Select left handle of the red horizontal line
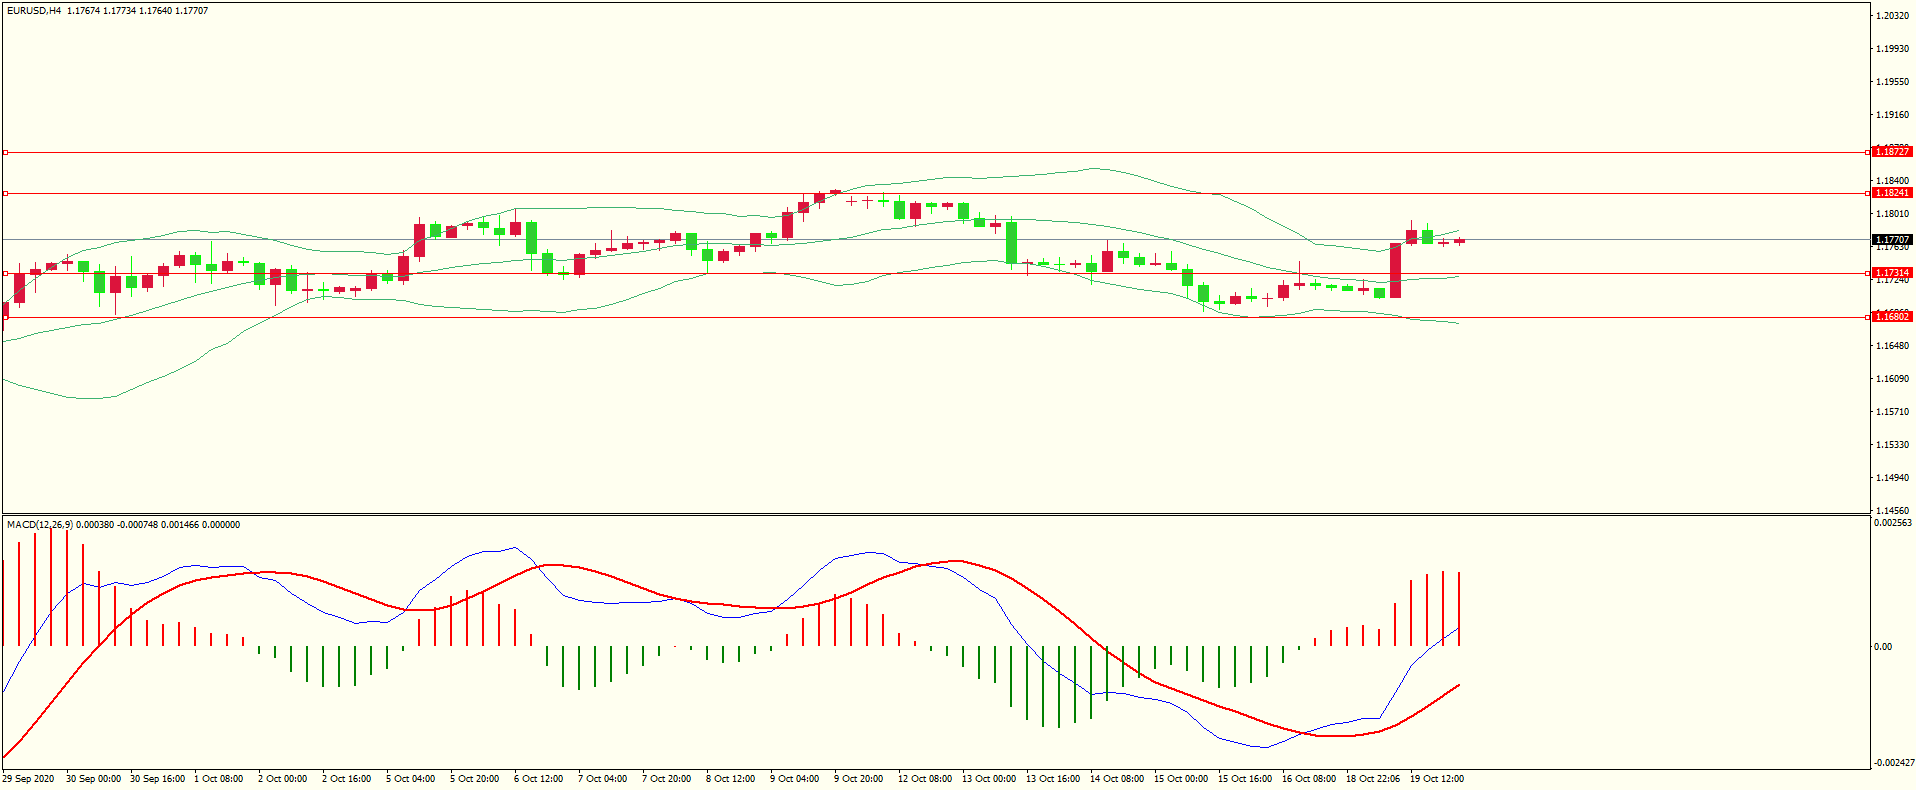The width and height of the screenshot is (1916, 790). pyautogui.click(x=5, y=153)
